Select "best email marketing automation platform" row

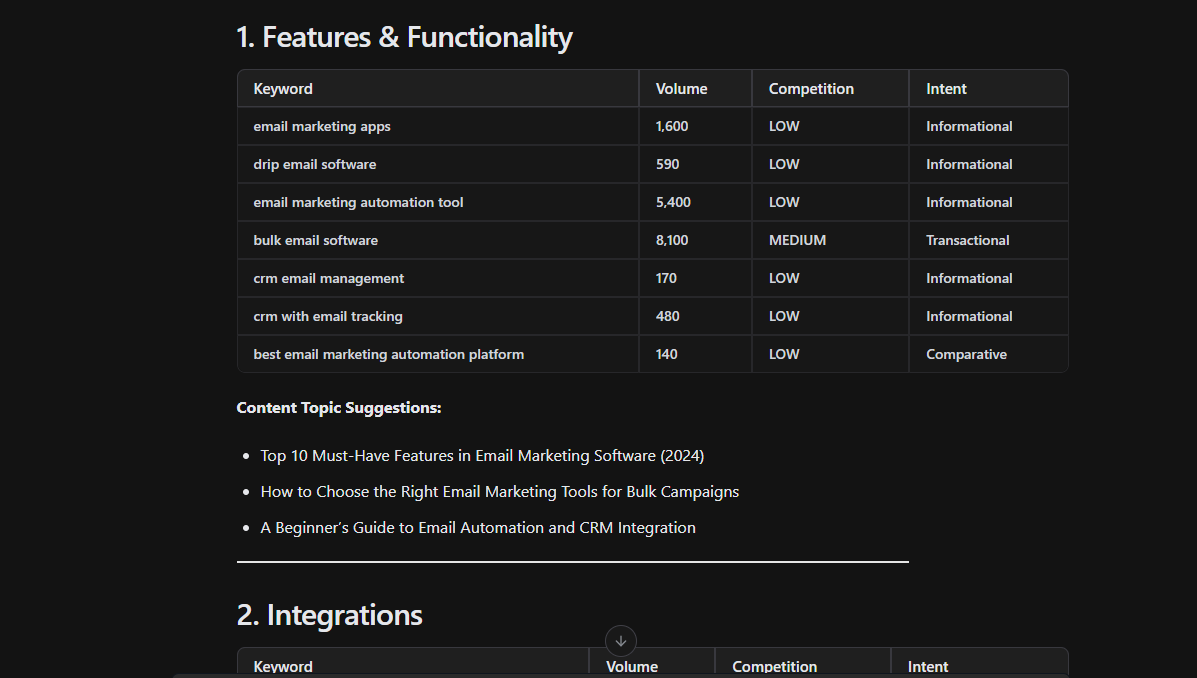(x=388, y=355)
